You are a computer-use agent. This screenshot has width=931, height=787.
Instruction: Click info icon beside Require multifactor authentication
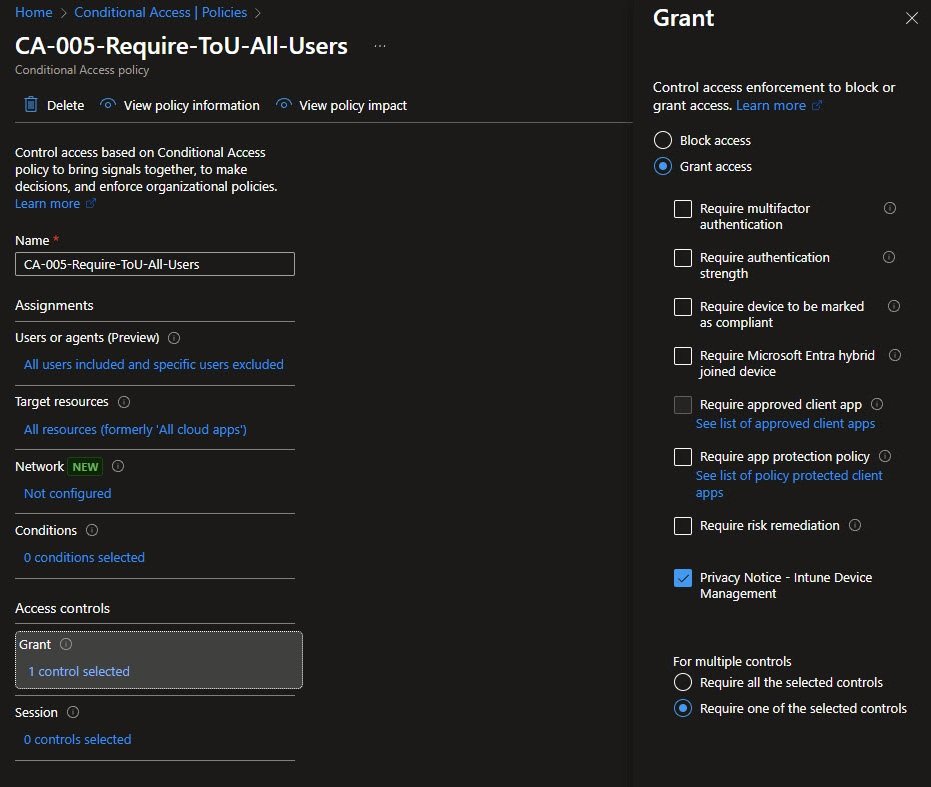point(889,208)
